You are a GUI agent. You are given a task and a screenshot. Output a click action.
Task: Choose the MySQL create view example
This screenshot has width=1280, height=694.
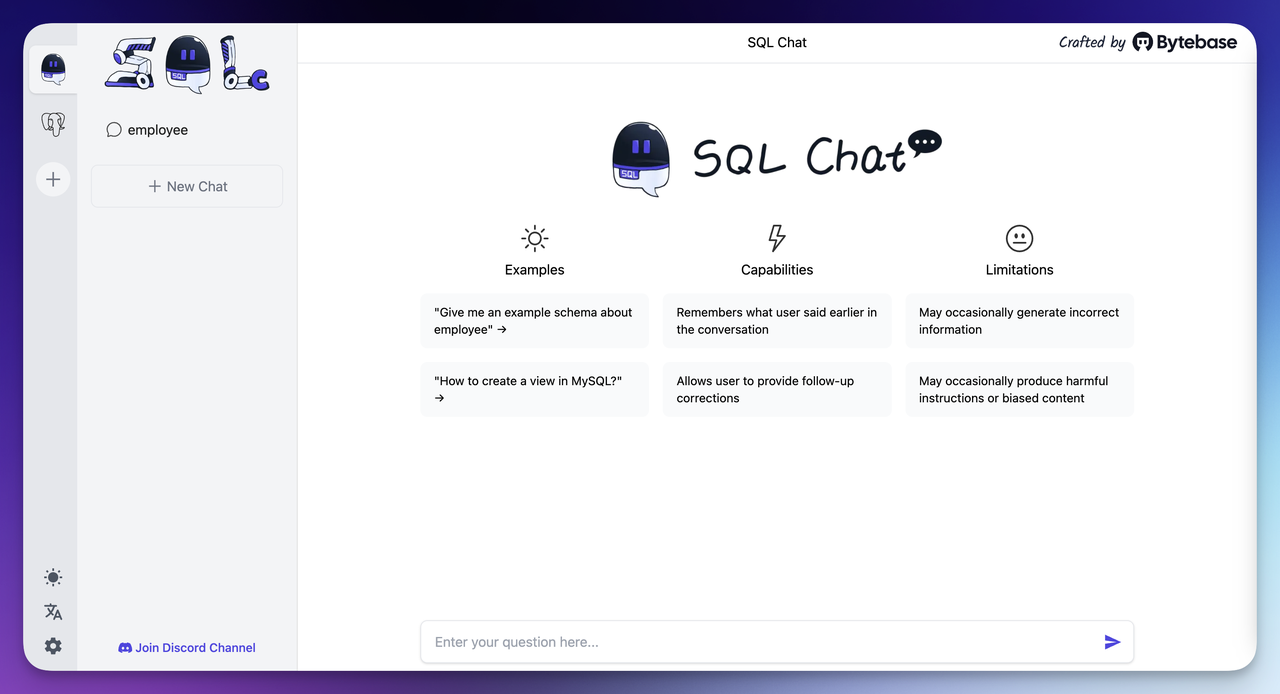point(535,389)
